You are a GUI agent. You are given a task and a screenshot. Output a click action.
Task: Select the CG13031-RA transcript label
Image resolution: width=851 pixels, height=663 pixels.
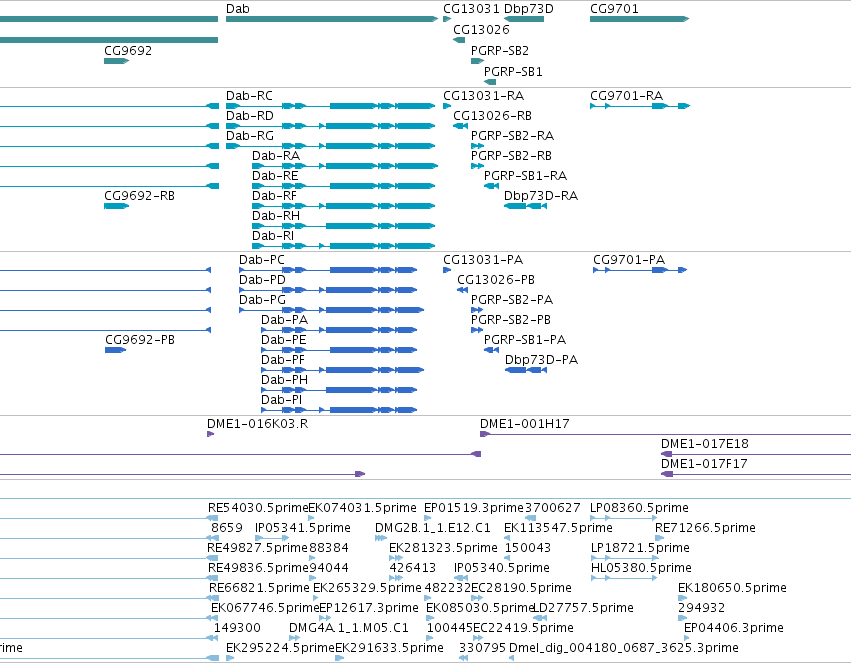coord(484,95)
